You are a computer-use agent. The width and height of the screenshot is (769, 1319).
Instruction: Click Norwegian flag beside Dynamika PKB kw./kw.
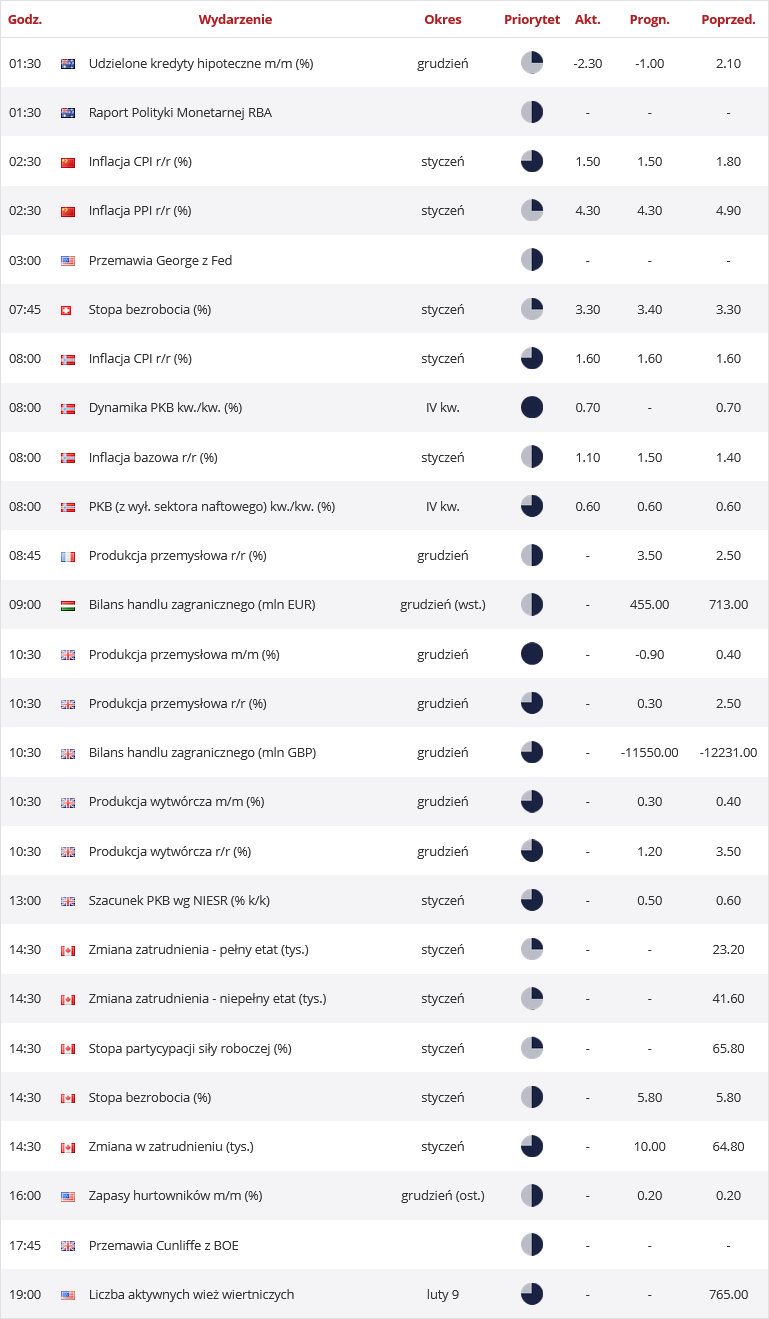(68, 408)
